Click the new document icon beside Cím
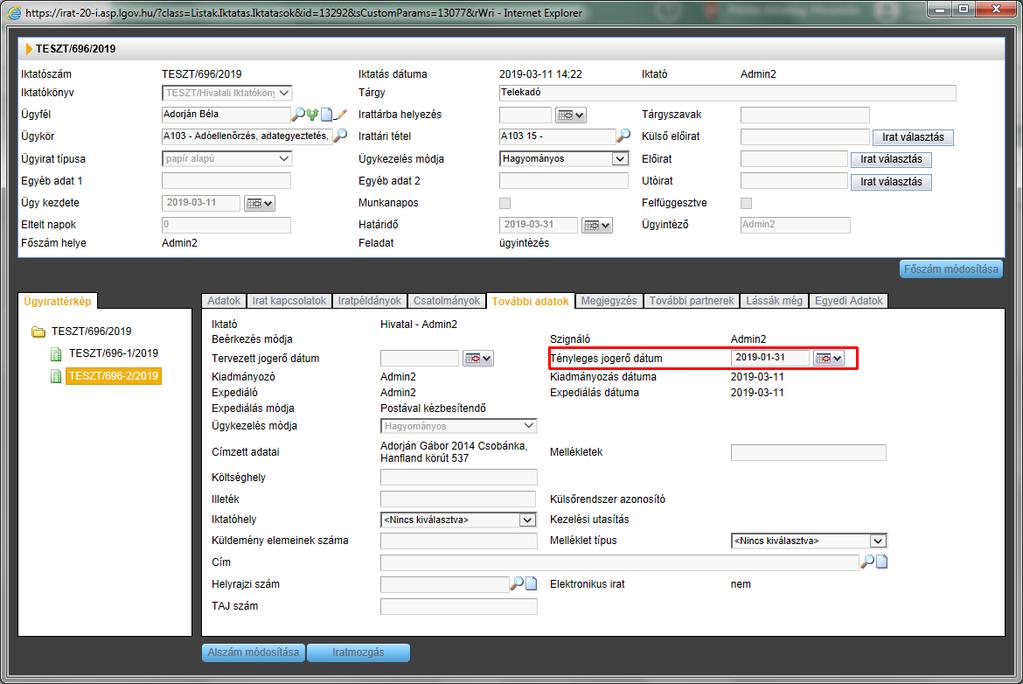The image size is (1023, 684). [x=881, y=562]
